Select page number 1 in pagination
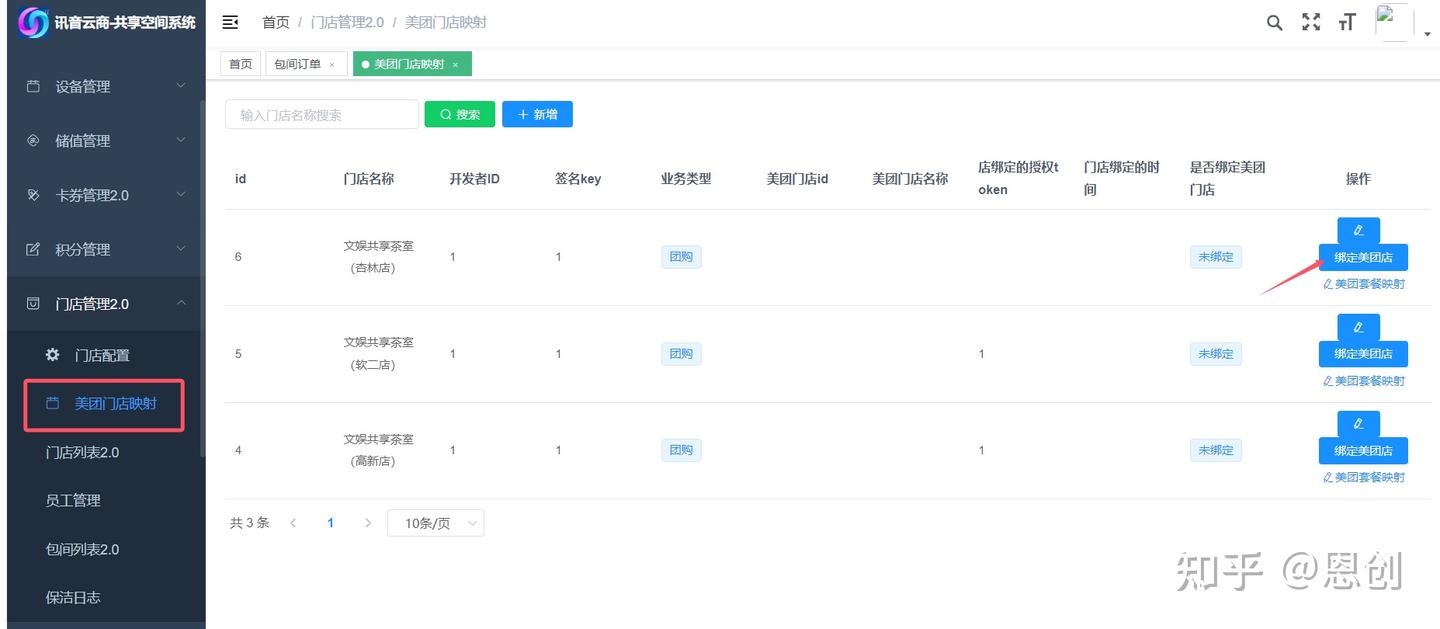 point(330,523)
